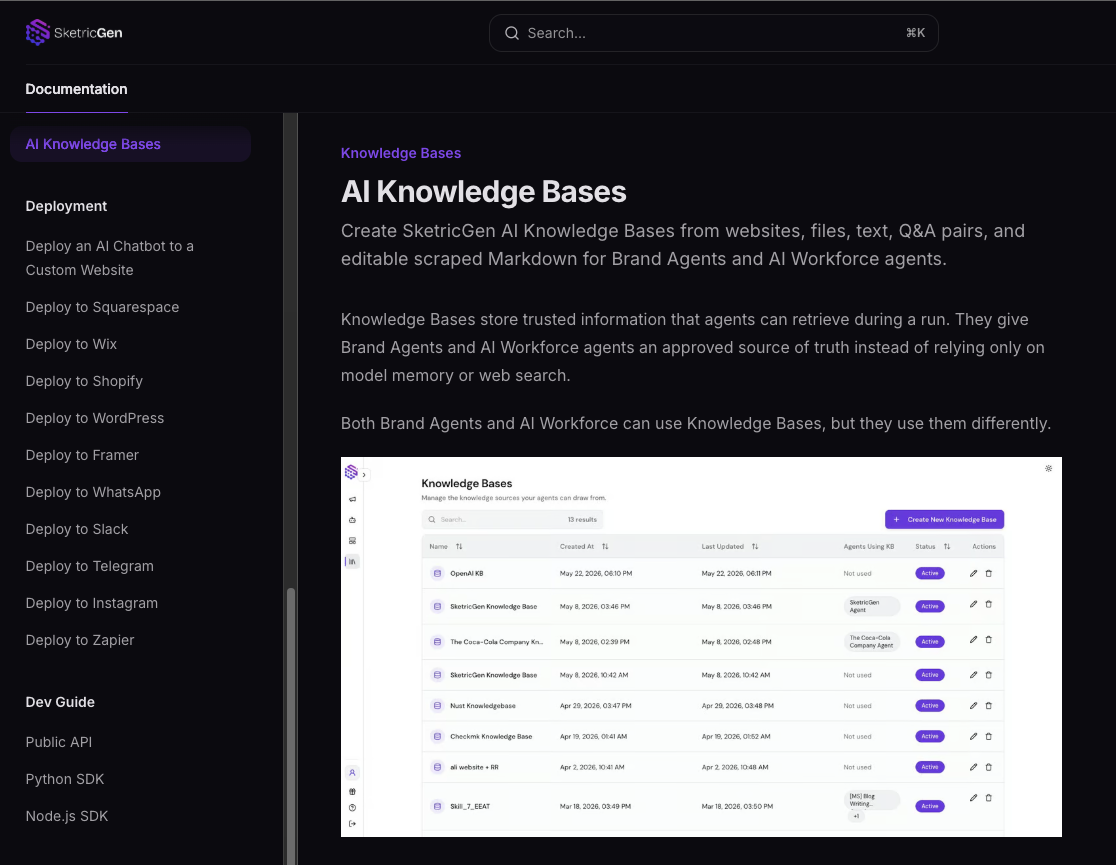Click the SketricGen logo in the header
The image size is (1116, 865).
pos(74,33)
